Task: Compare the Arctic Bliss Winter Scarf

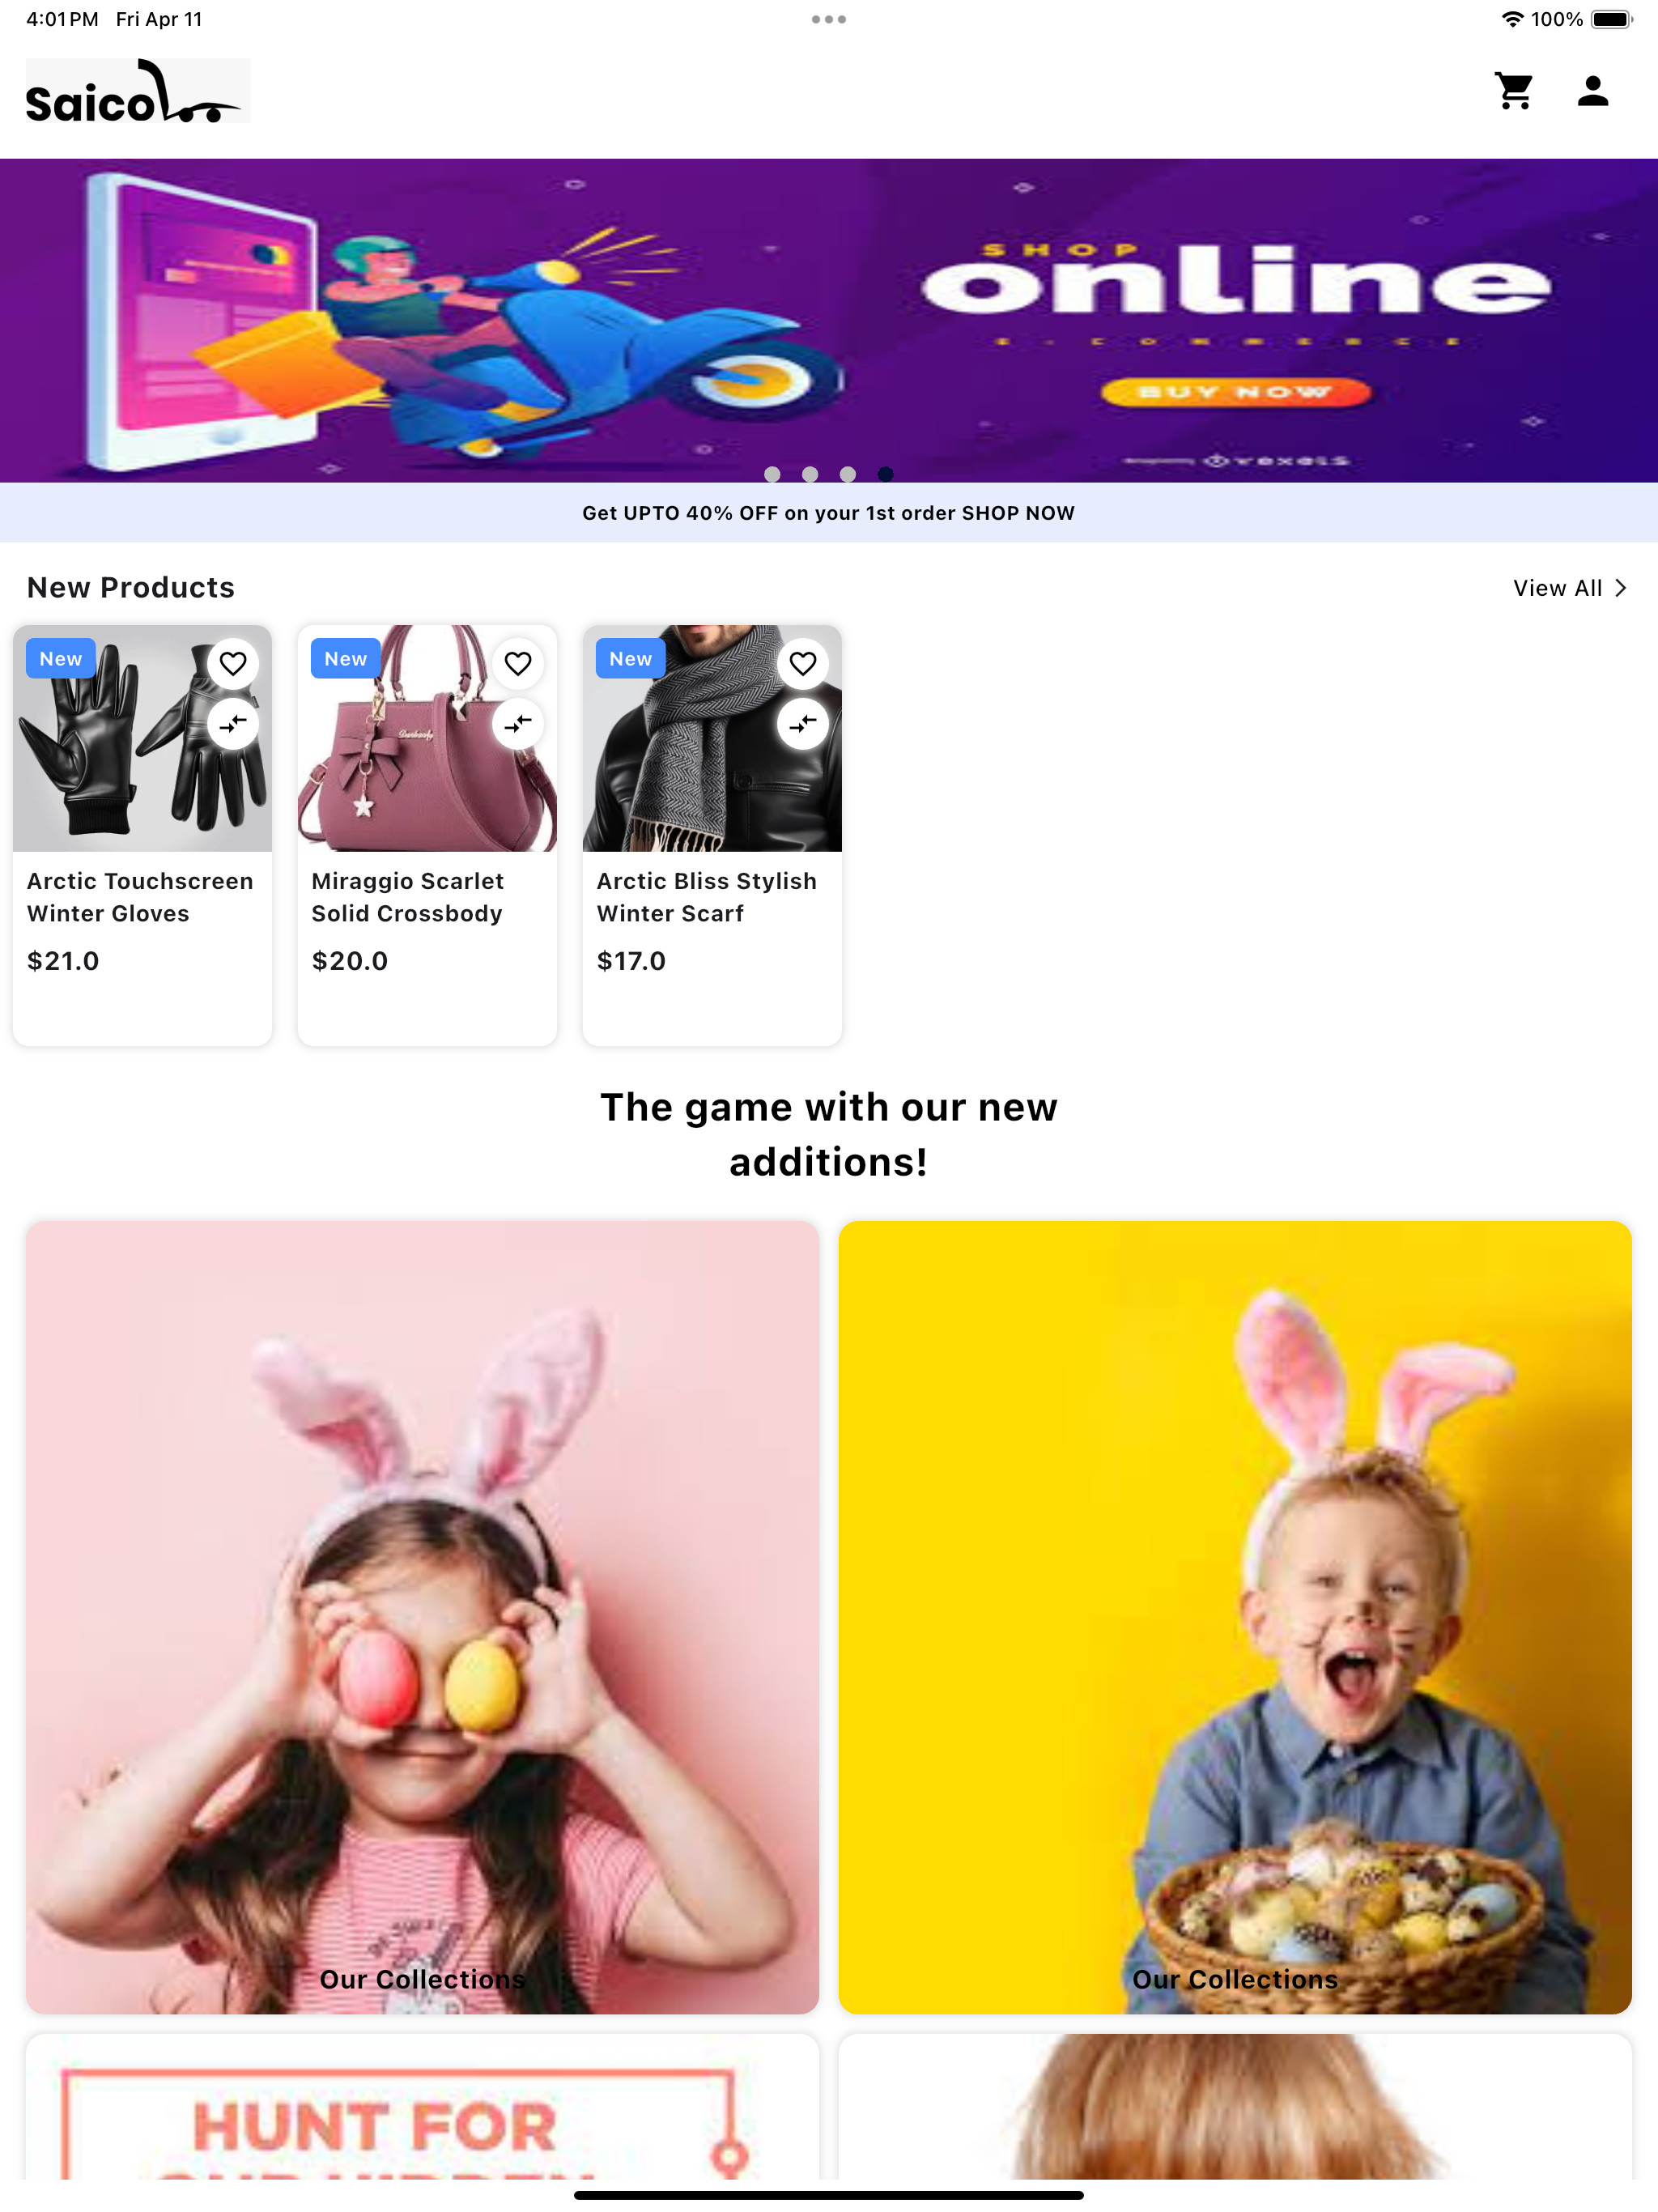Action: (x=803, y=723)
